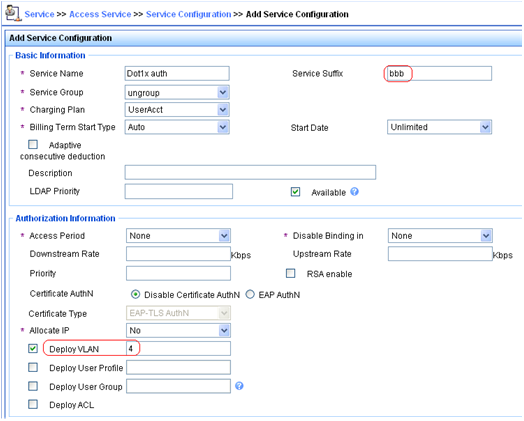Toggle the Adaptive consecutive deduction checkbox
Viewport: 524px width, 421px height.
(x=33, y=144)
